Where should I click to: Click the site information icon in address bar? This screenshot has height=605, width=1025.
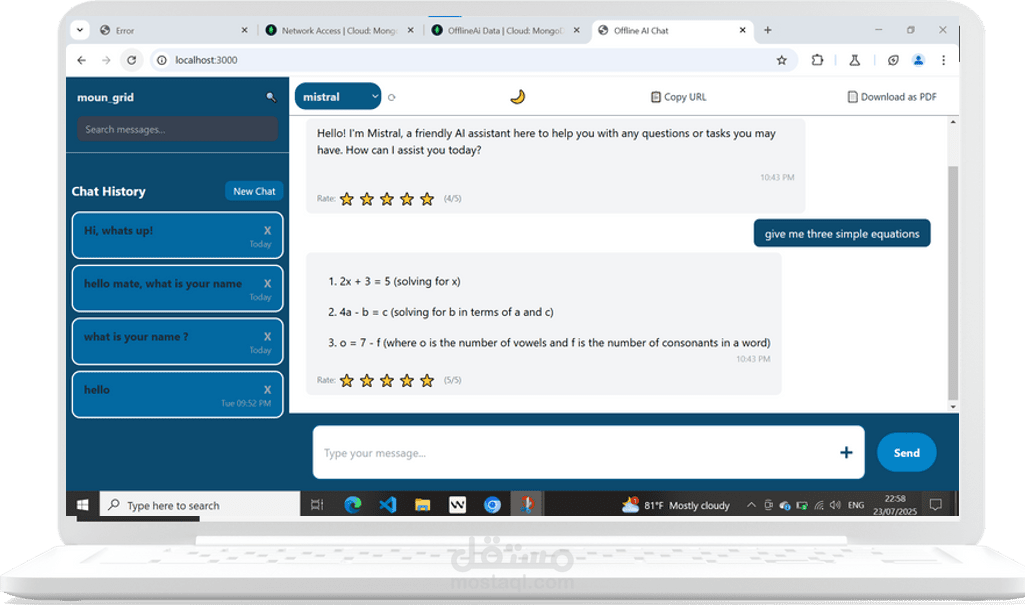point(161,60)
